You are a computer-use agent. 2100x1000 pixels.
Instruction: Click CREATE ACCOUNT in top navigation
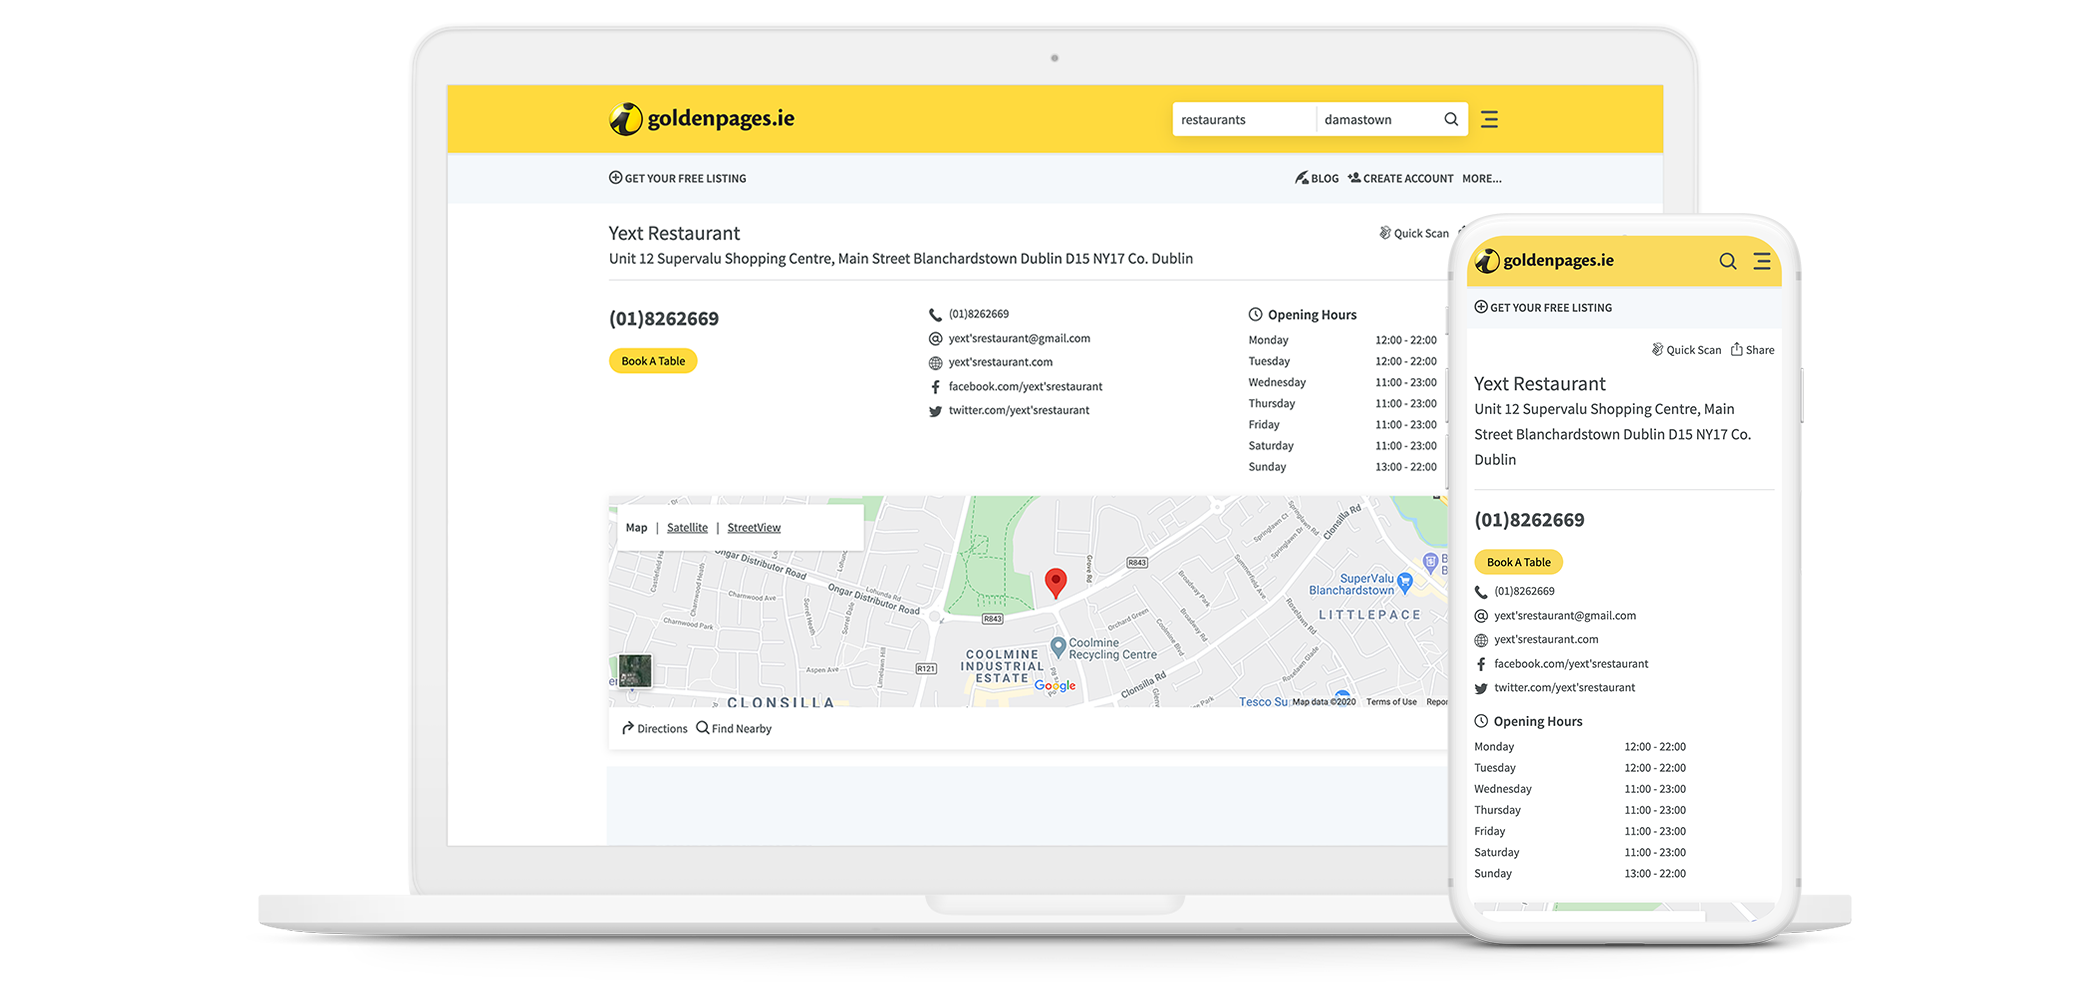pos(1400,179)
